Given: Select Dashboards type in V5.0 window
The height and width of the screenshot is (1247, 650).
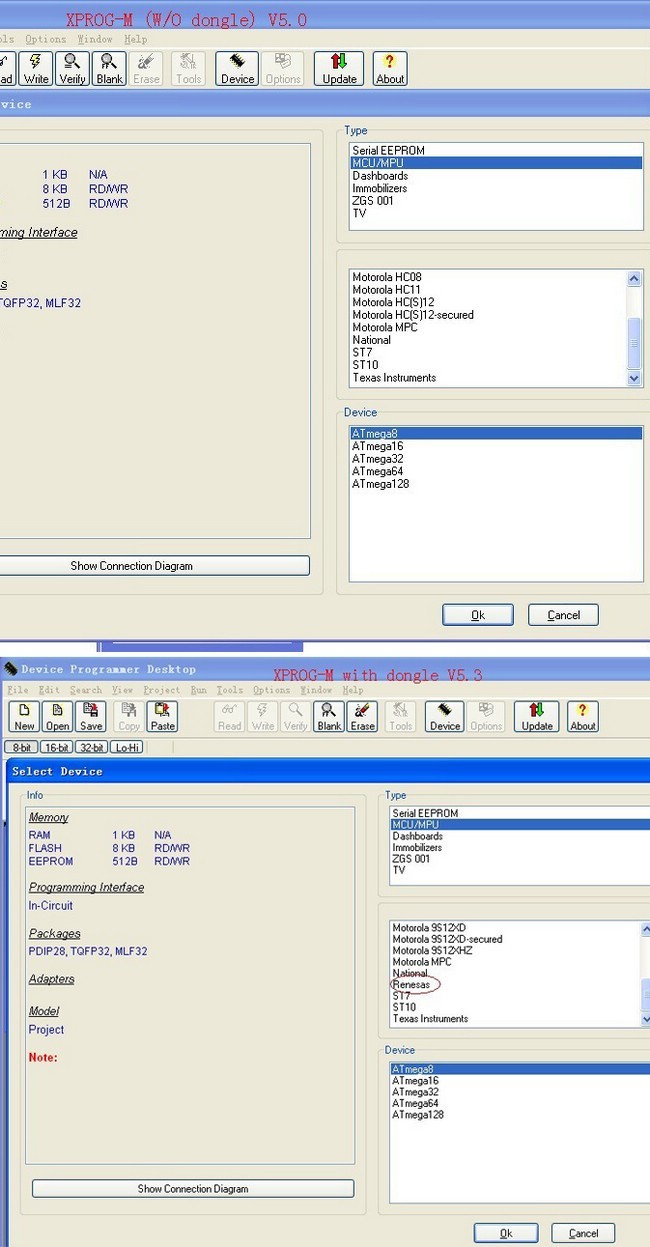Looking at the screenshot, I should [x=495, y=176].
